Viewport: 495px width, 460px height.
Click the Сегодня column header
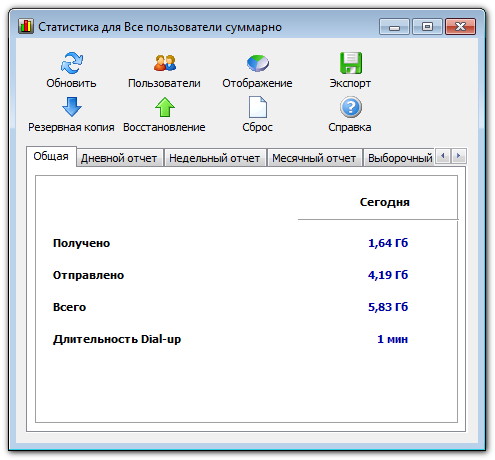tap(385, 202)
